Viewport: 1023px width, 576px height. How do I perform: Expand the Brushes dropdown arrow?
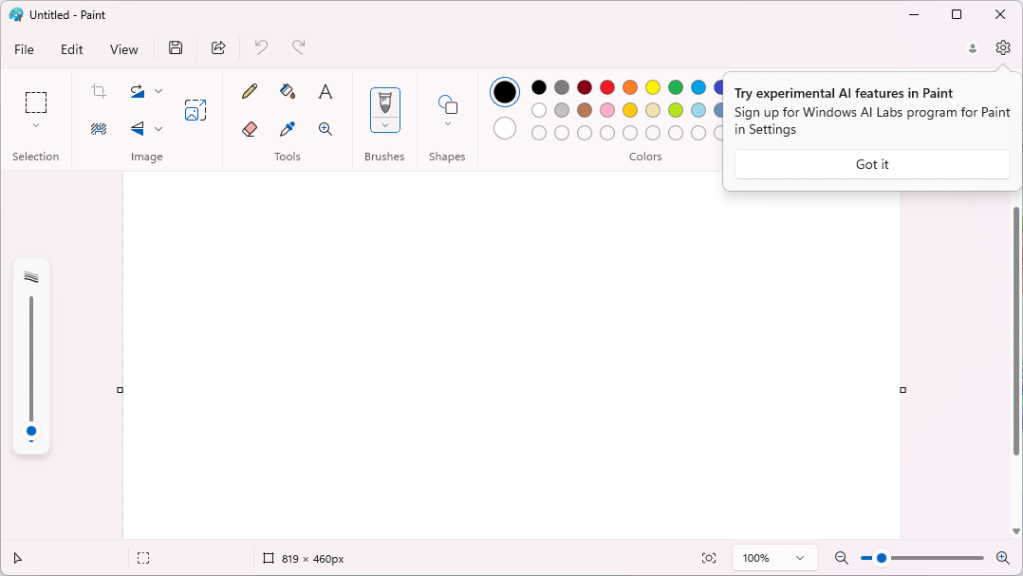385,125
